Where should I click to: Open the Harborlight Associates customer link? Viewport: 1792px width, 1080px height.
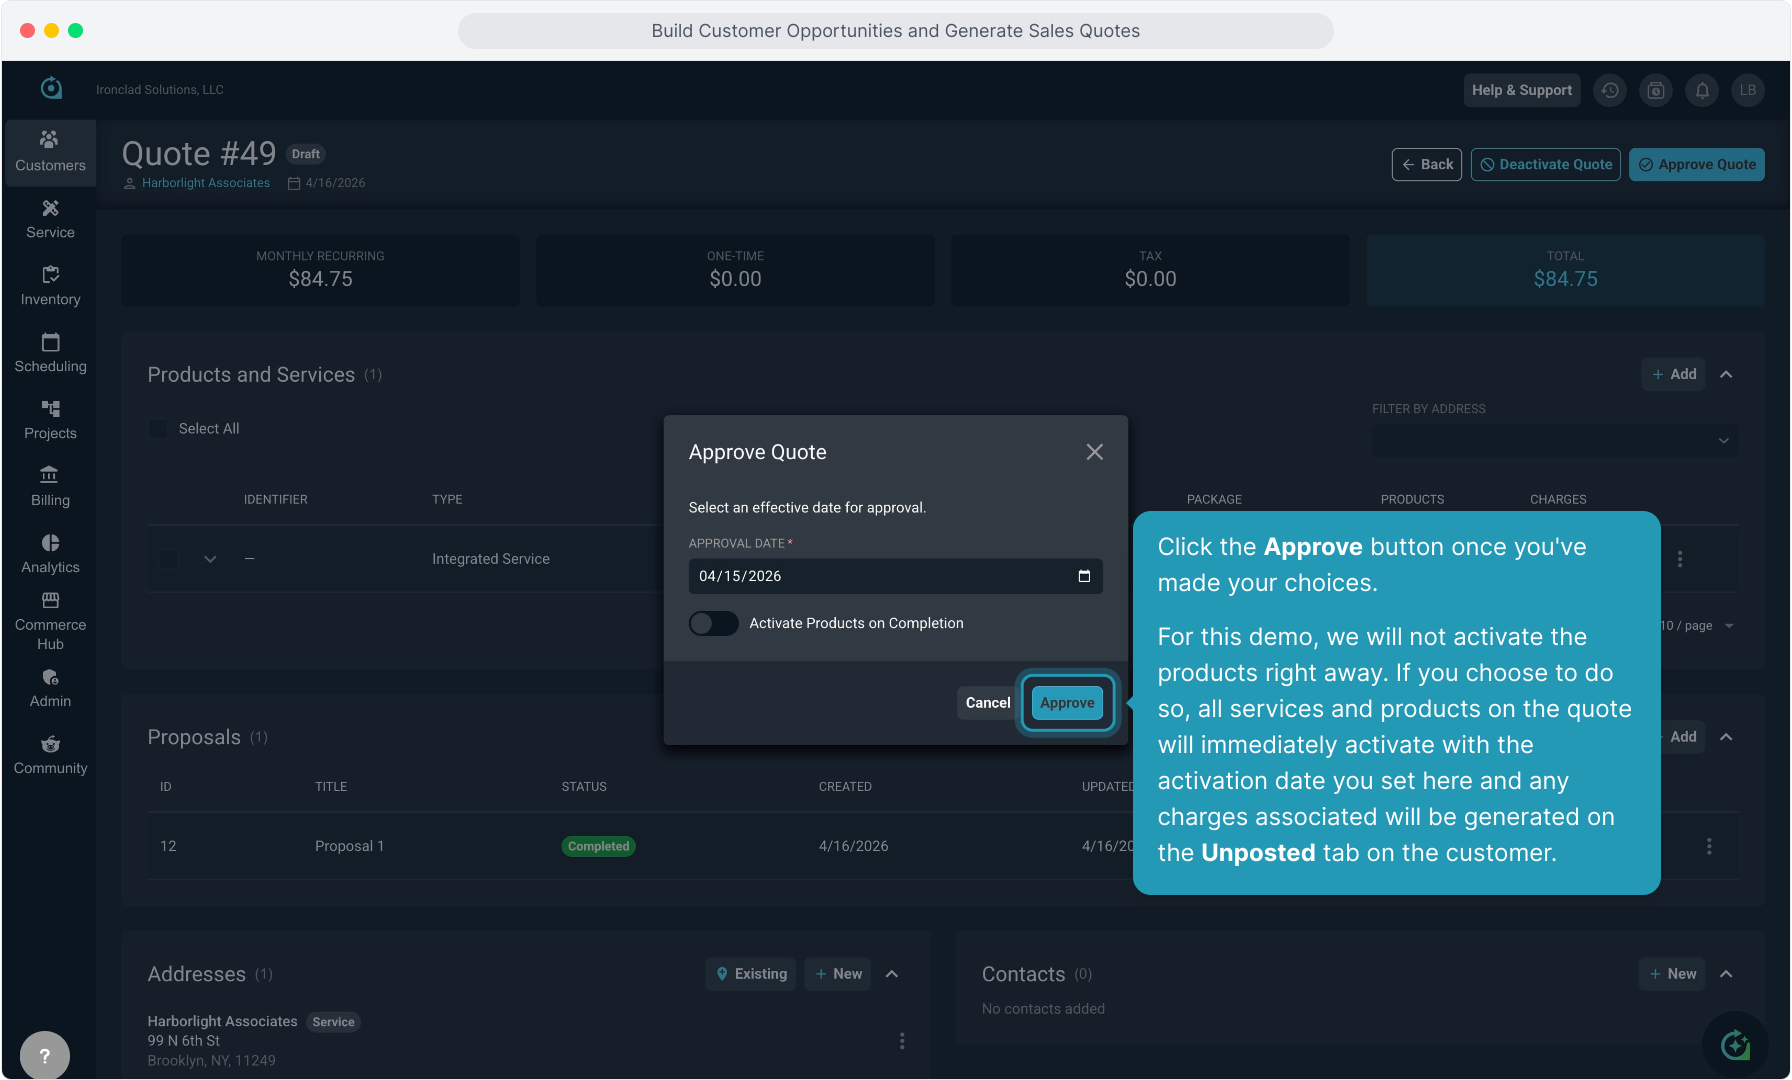(206, 183)
